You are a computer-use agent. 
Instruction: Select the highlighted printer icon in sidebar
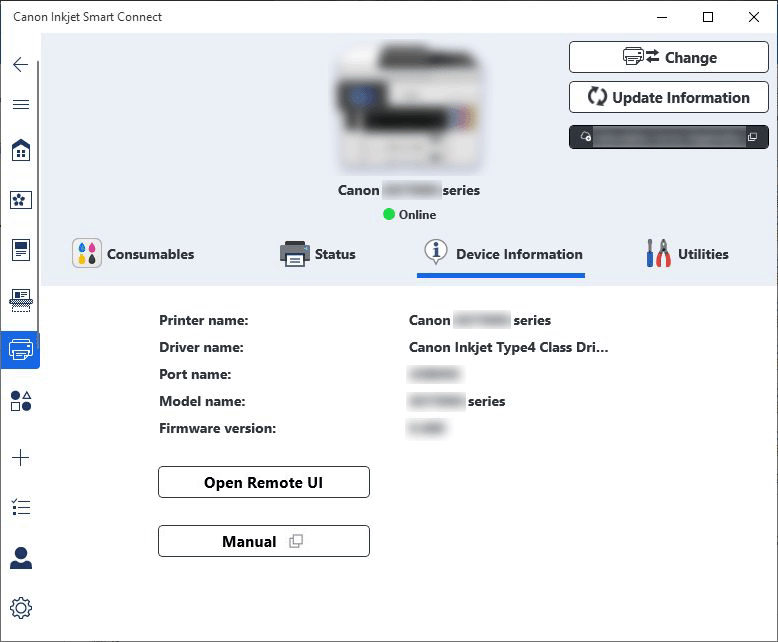pos(20,350)
